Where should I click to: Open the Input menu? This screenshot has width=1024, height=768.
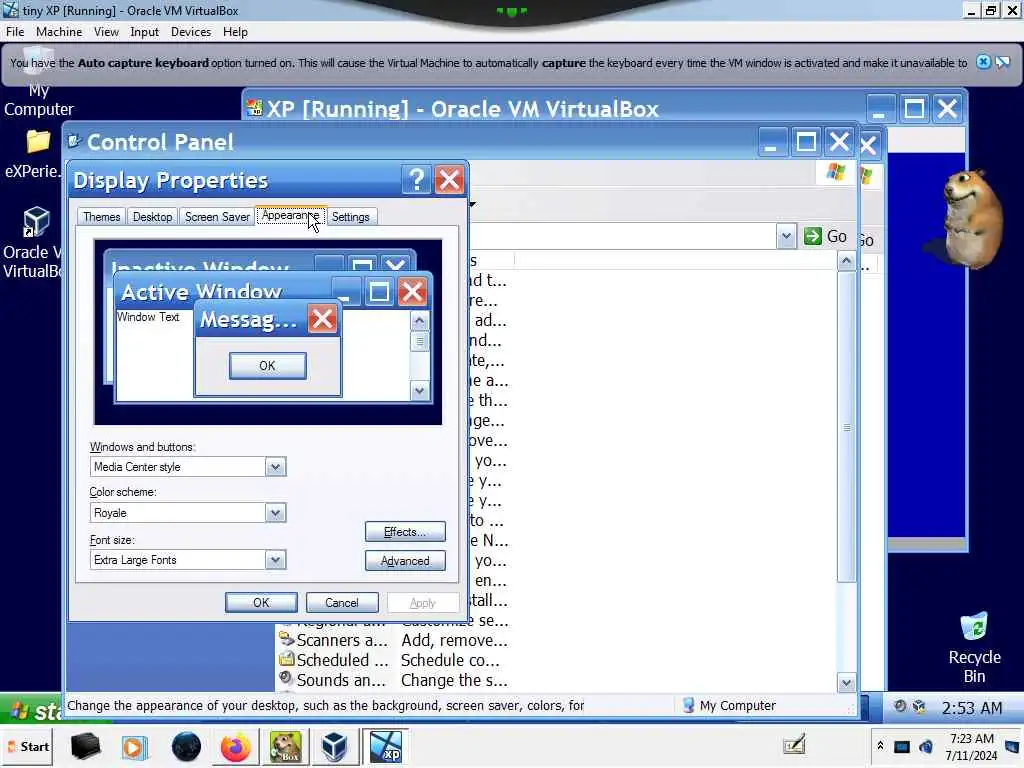144,31
